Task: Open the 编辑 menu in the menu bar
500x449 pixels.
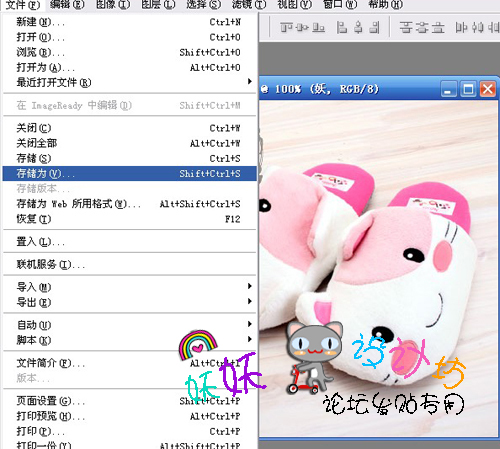Action: click(67, 5)
